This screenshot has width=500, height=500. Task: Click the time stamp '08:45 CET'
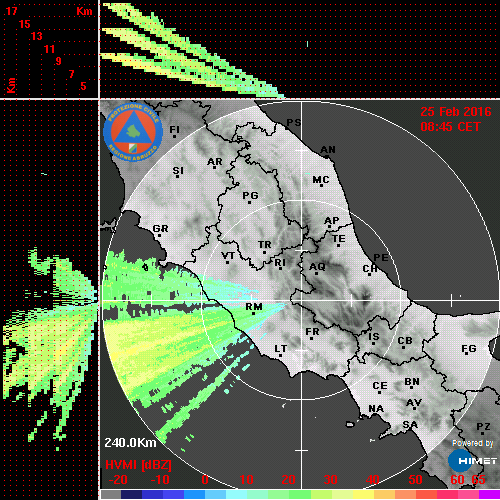[450, 127]
